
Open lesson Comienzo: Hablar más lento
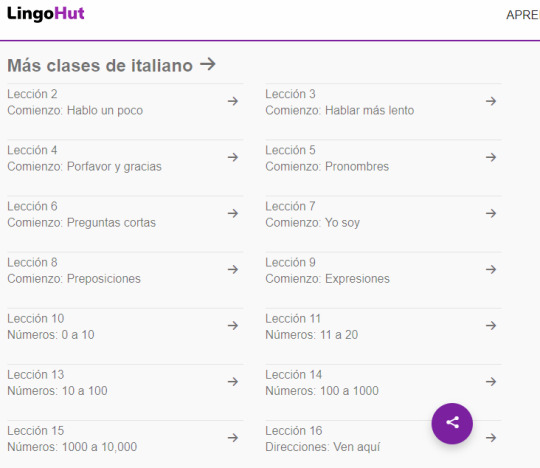point(340,111)
